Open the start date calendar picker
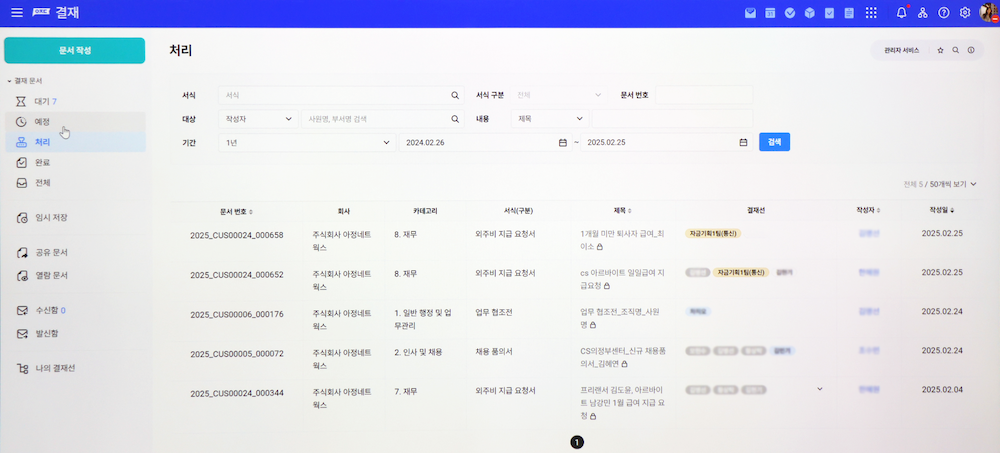The height and width of the screenshot is (453, 1000). coord(562,142)
